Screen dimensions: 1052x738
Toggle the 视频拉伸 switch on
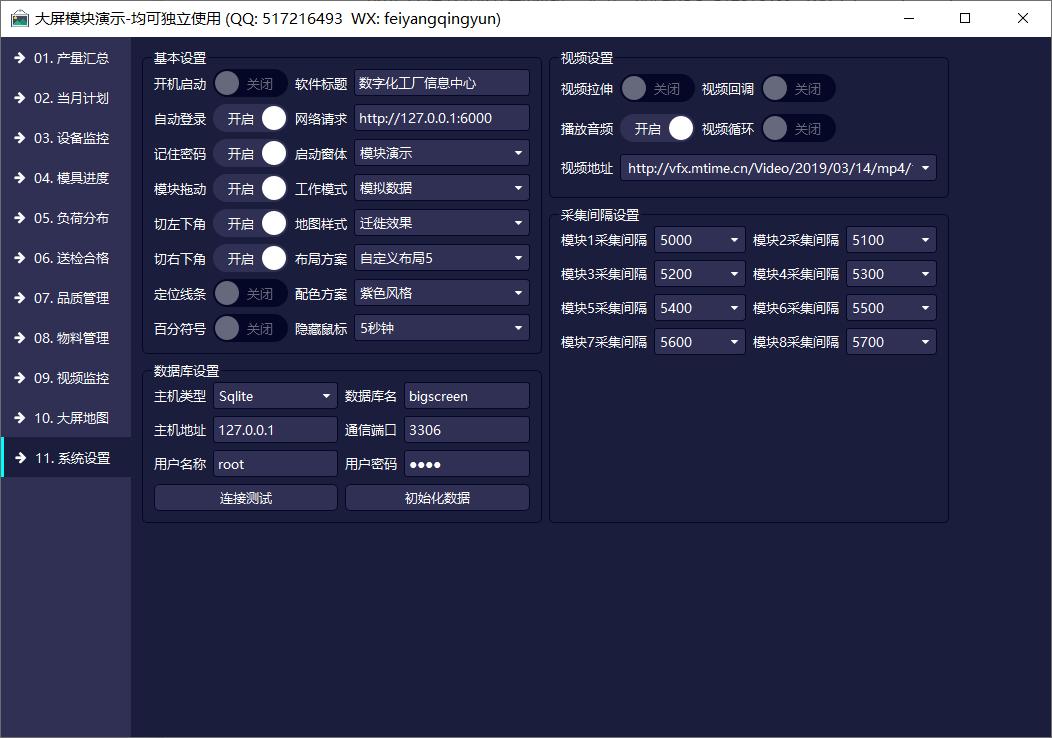click(657, 89)
